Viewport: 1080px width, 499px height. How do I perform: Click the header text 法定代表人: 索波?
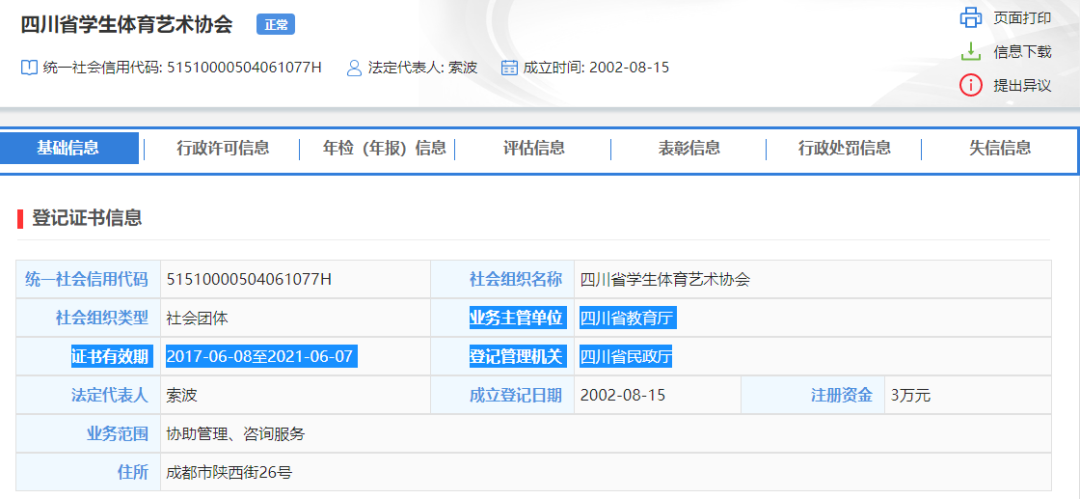coord(423,68)
